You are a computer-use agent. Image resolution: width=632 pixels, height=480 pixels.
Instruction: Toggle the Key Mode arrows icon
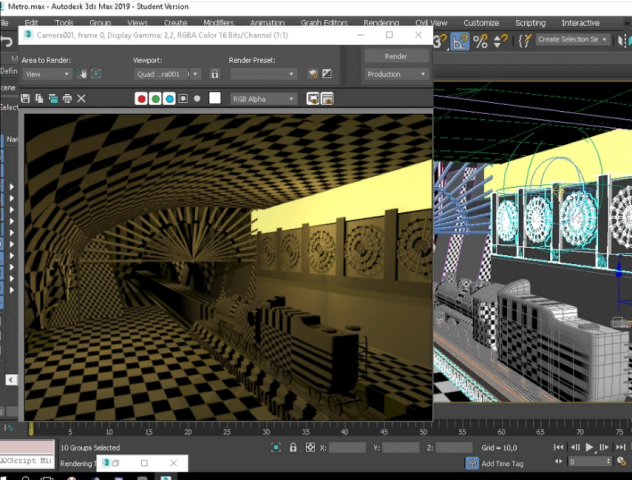tap(559, 461)
